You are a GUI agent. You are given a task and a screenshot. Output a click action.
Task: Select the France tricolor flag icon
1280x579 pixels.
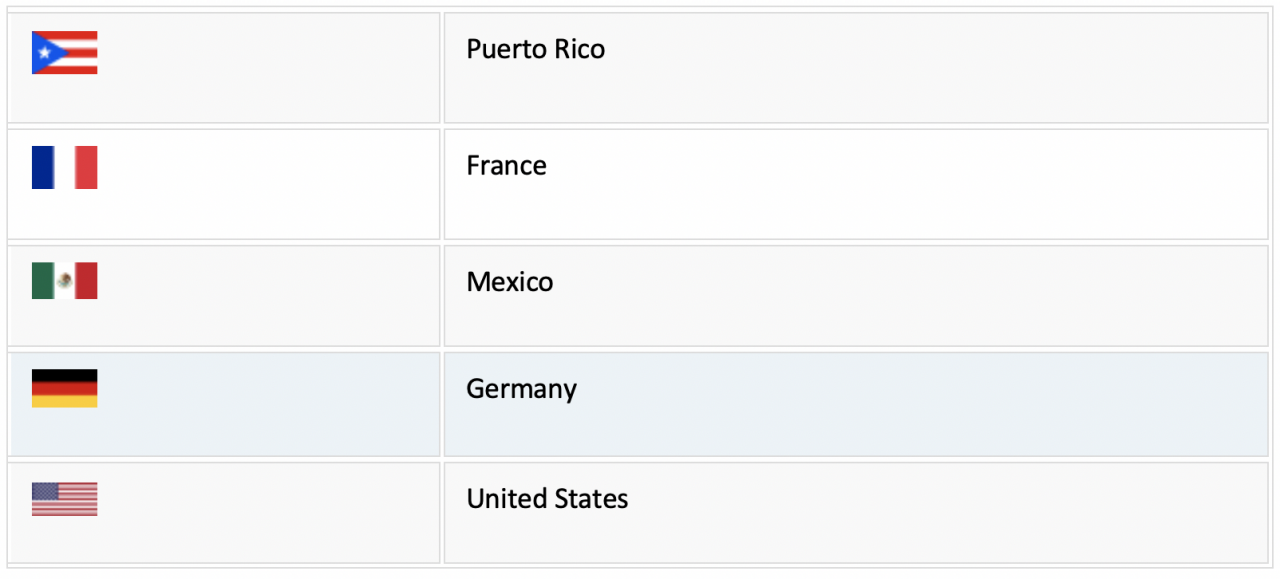64,167
